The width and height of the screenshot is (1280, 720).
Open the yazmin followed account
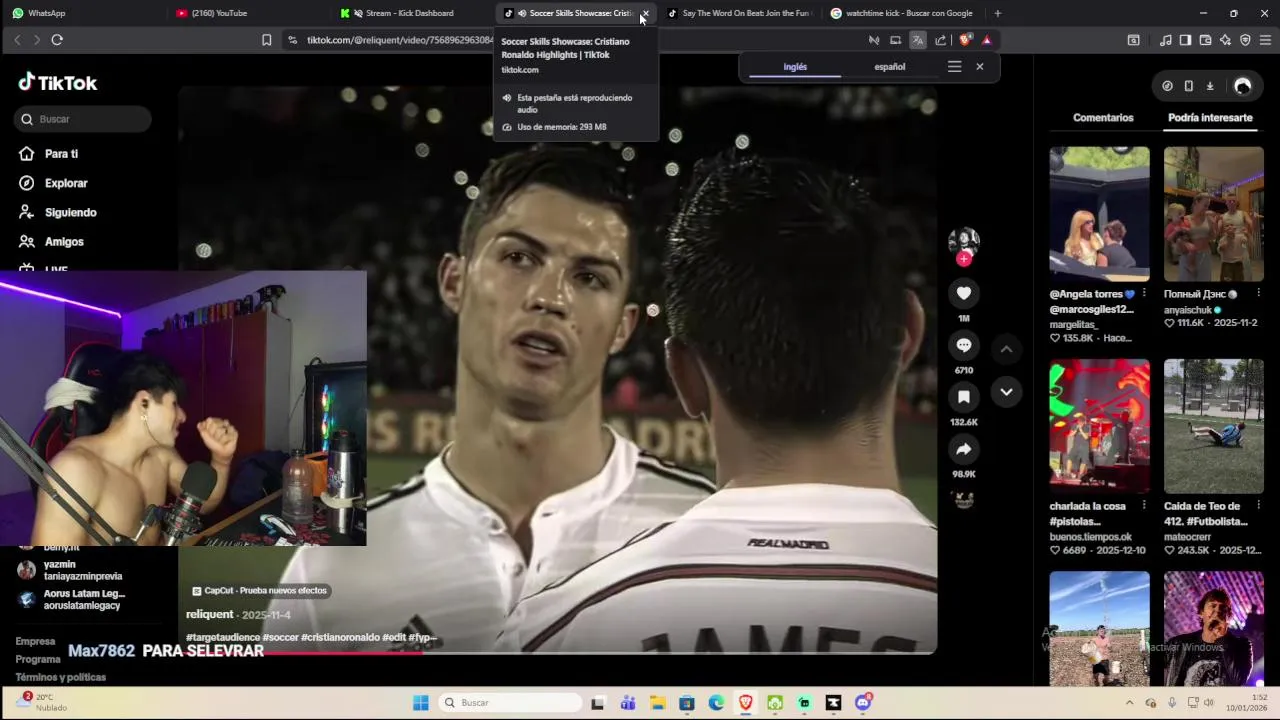coord(80,570)
